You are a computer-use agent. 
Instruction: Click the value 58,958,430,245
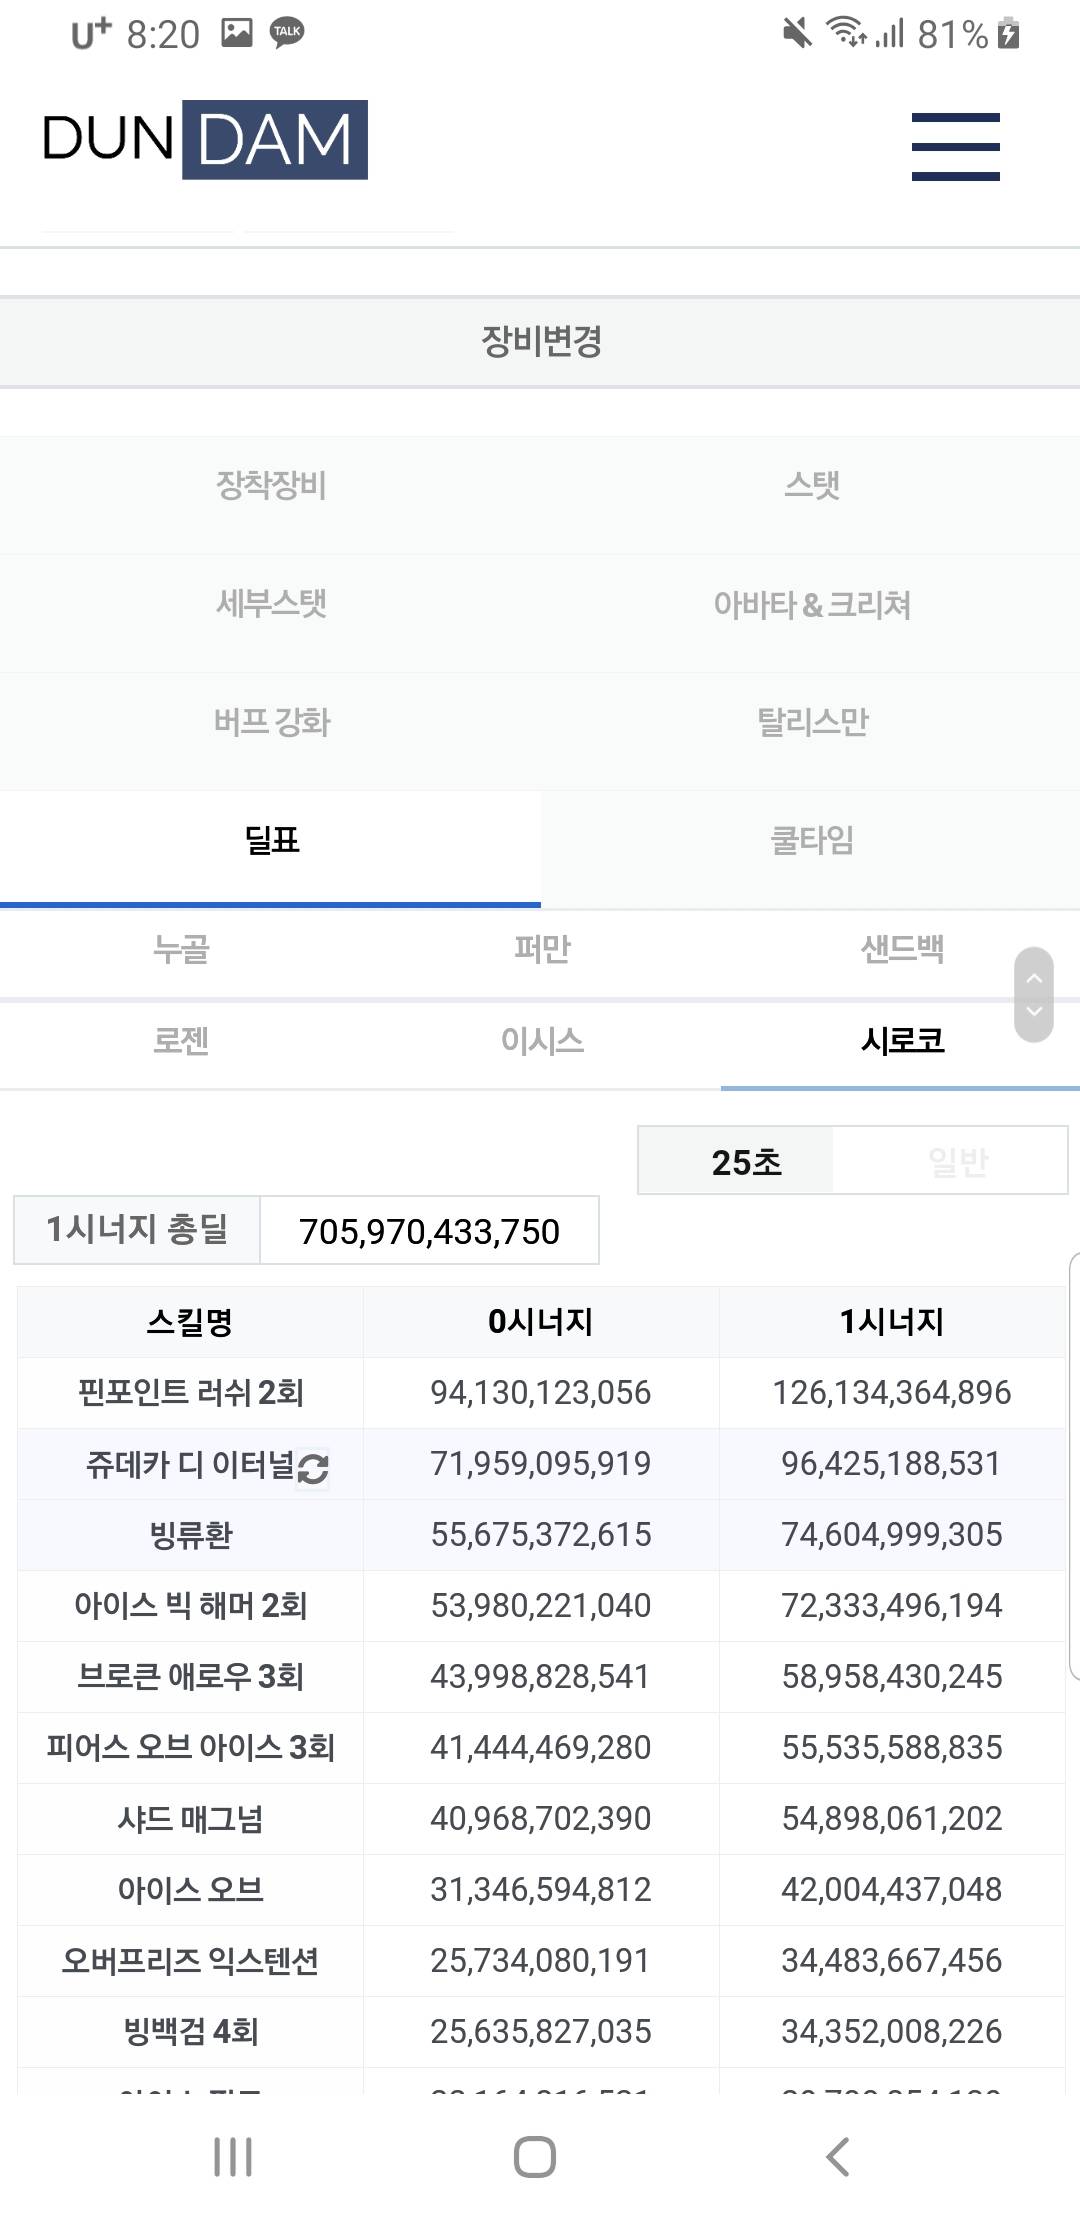pyautogui.click(x=892, y=1677)
